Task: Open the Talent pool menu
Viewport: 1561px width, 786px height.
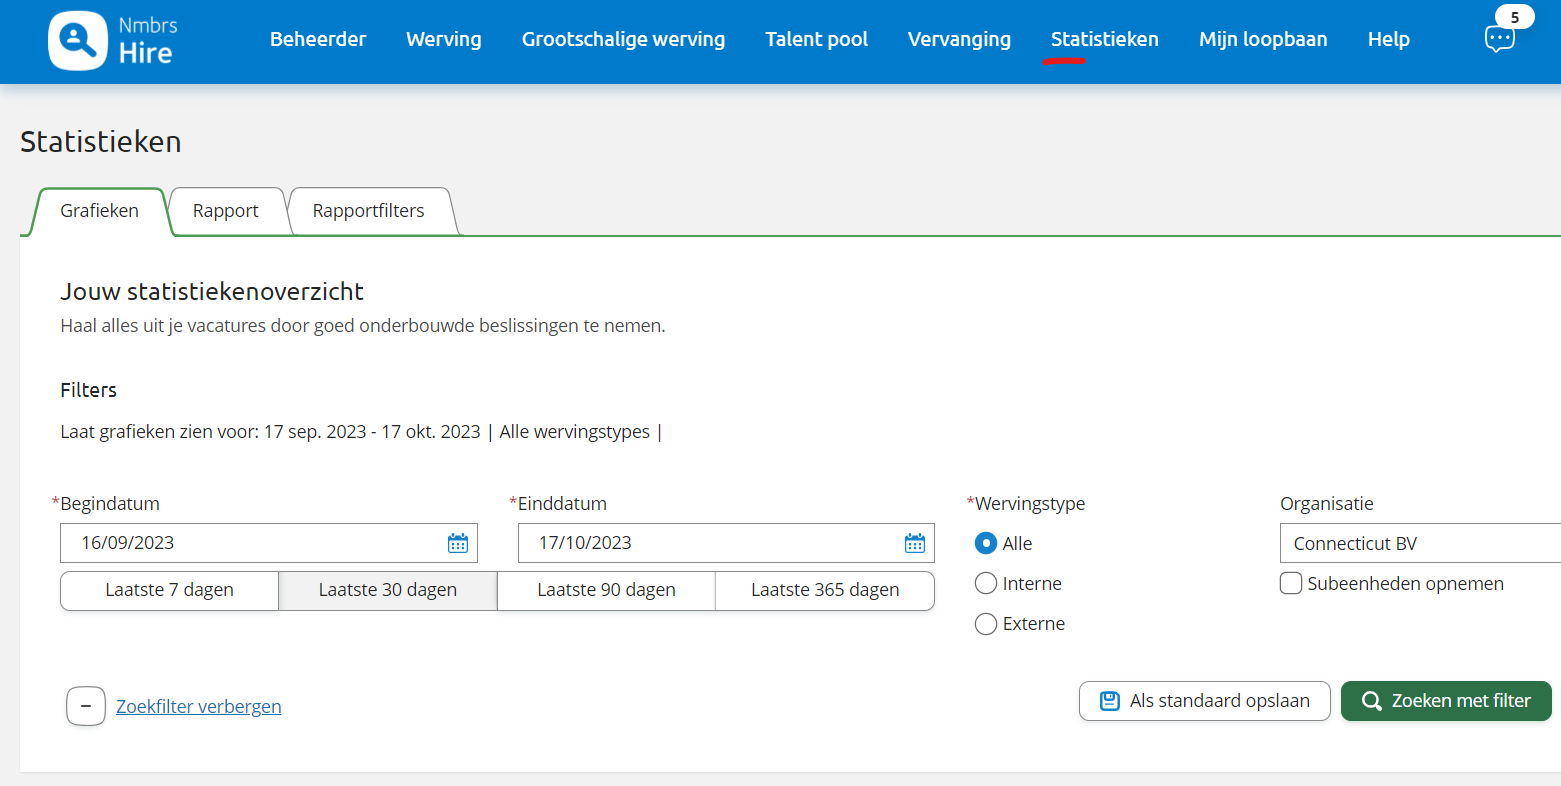Action: point(817,39)
